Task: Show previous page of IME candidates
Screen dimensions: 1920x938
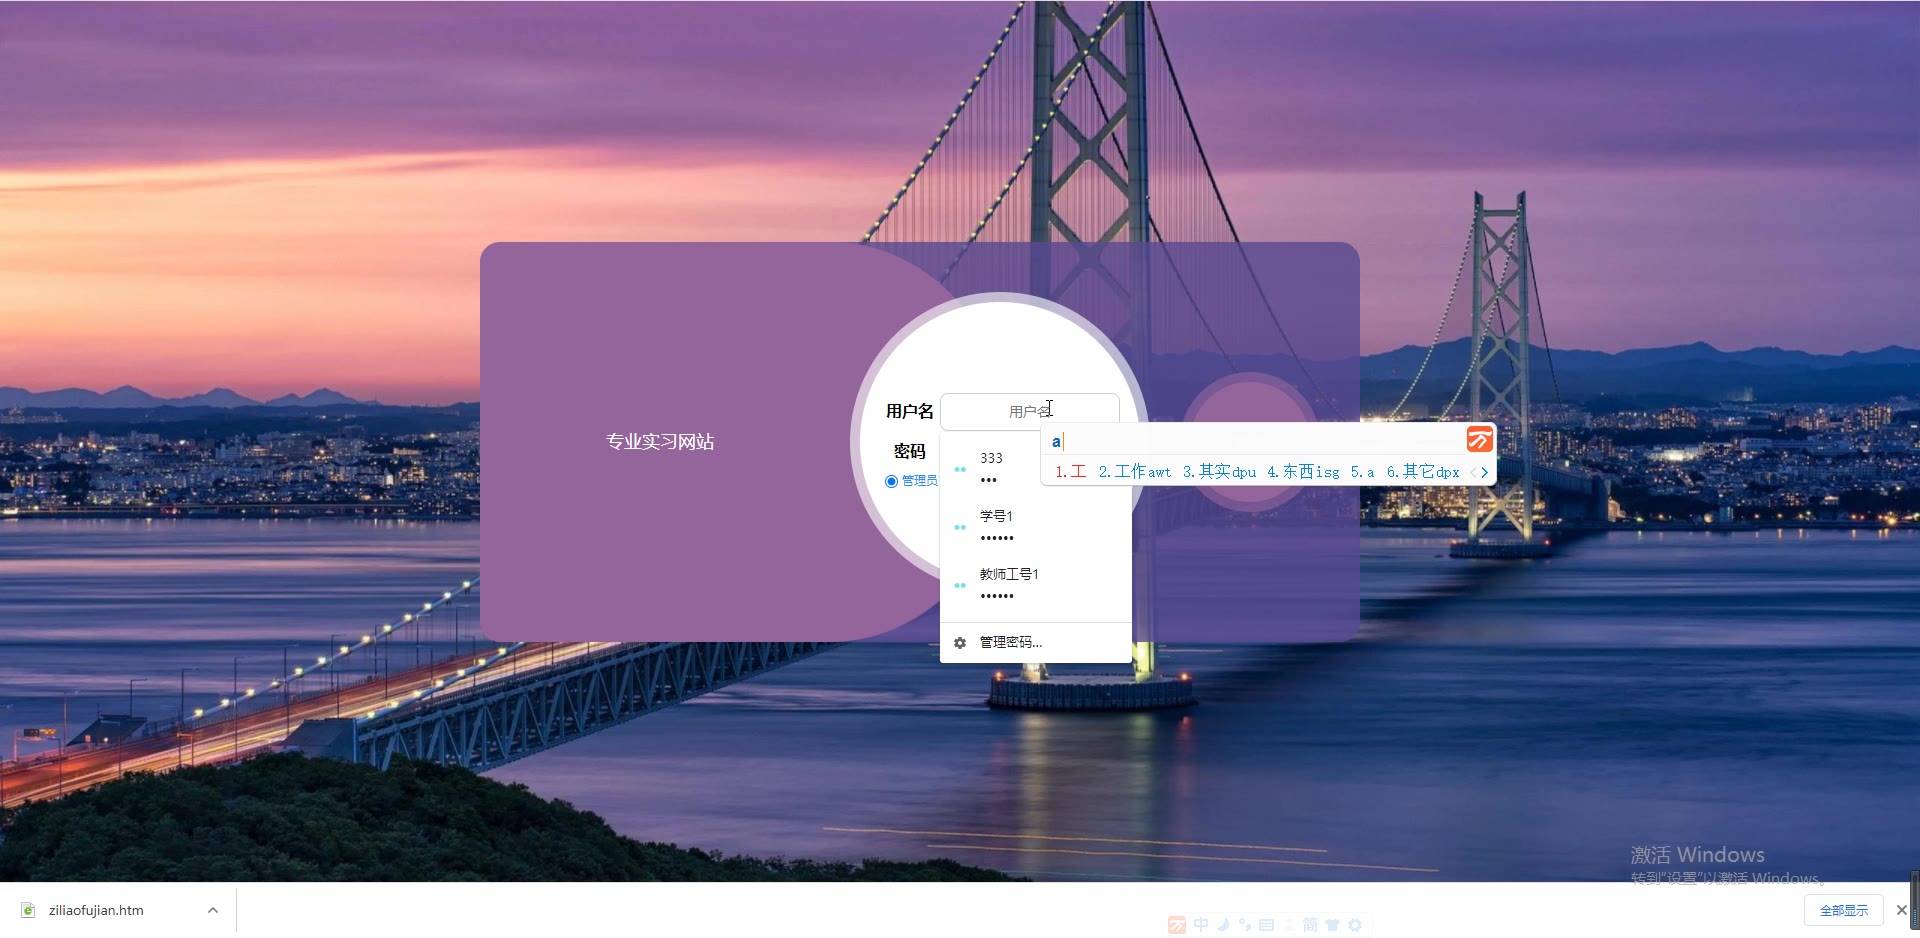Action: (1472, 473)
